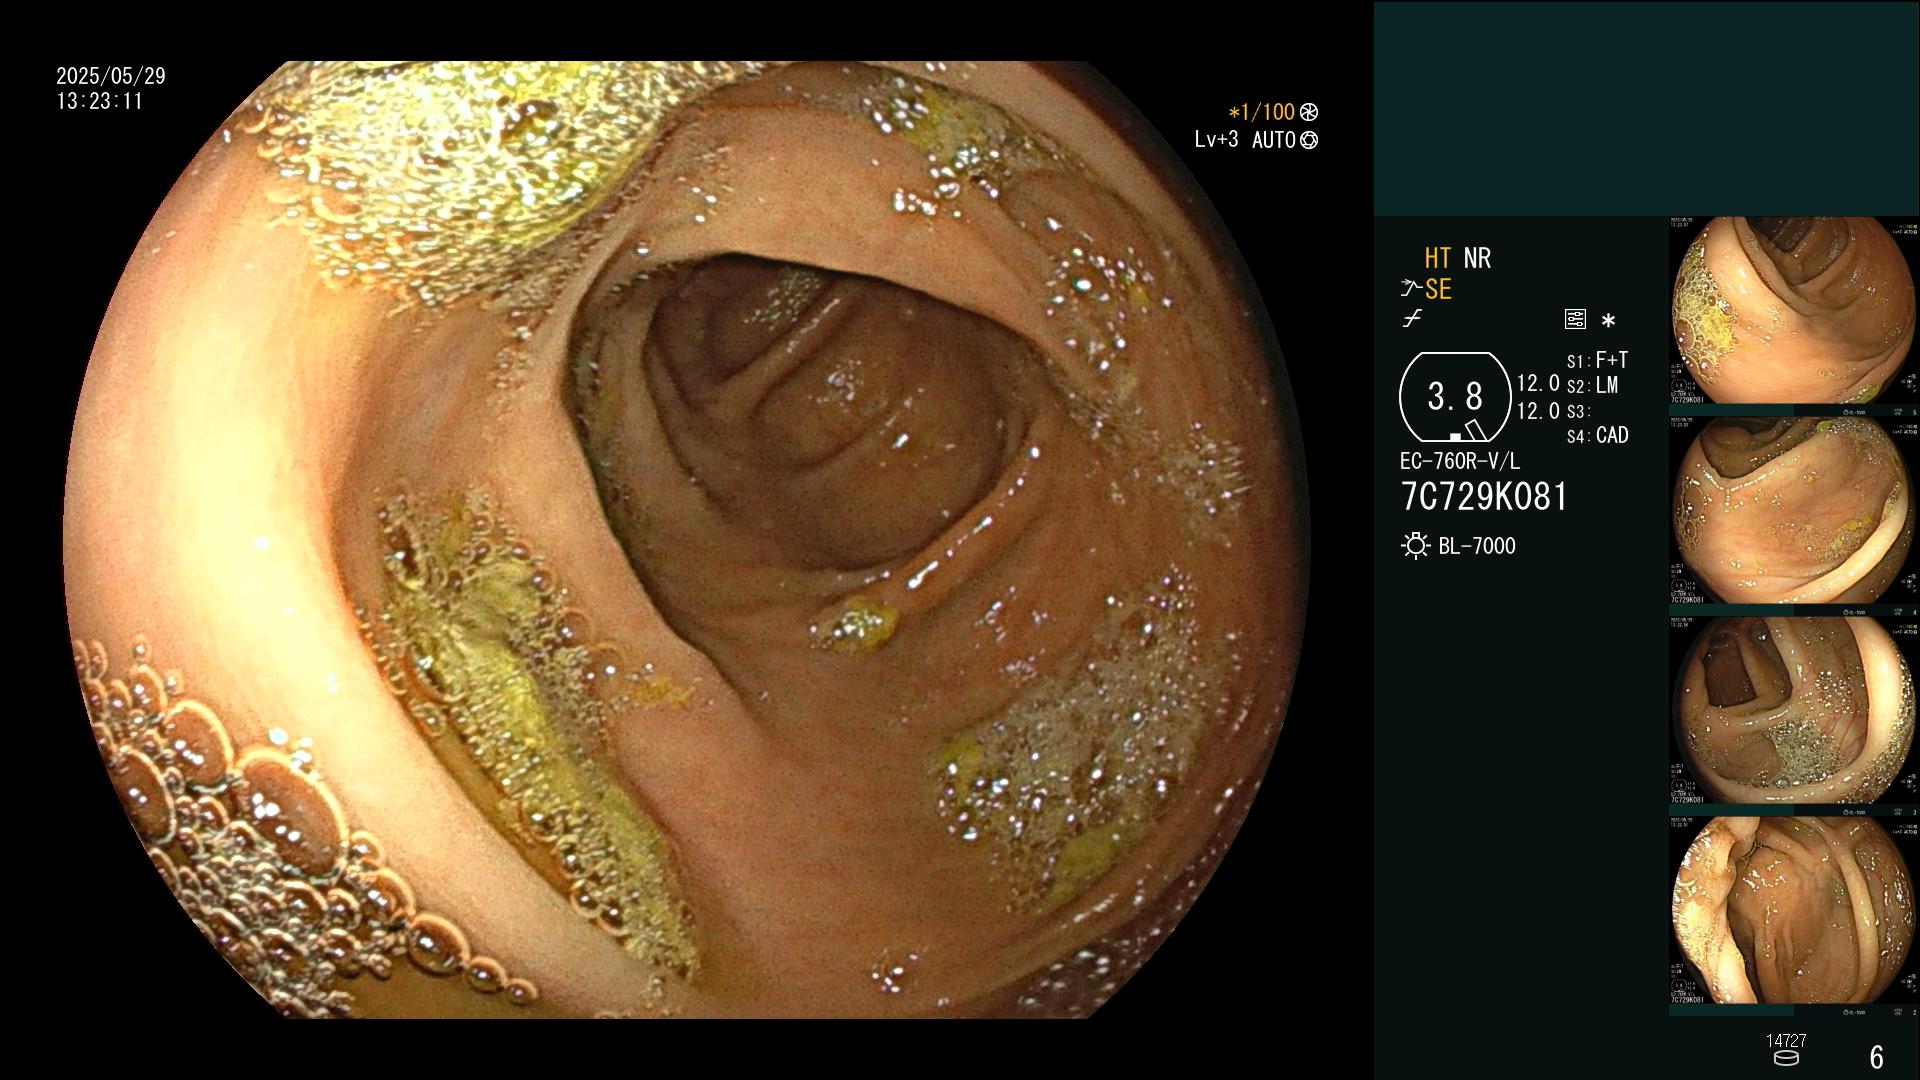Select the S1: F+T switch assignment
Viewport: 1920px width, 1080px height.
coord(1598,360)
